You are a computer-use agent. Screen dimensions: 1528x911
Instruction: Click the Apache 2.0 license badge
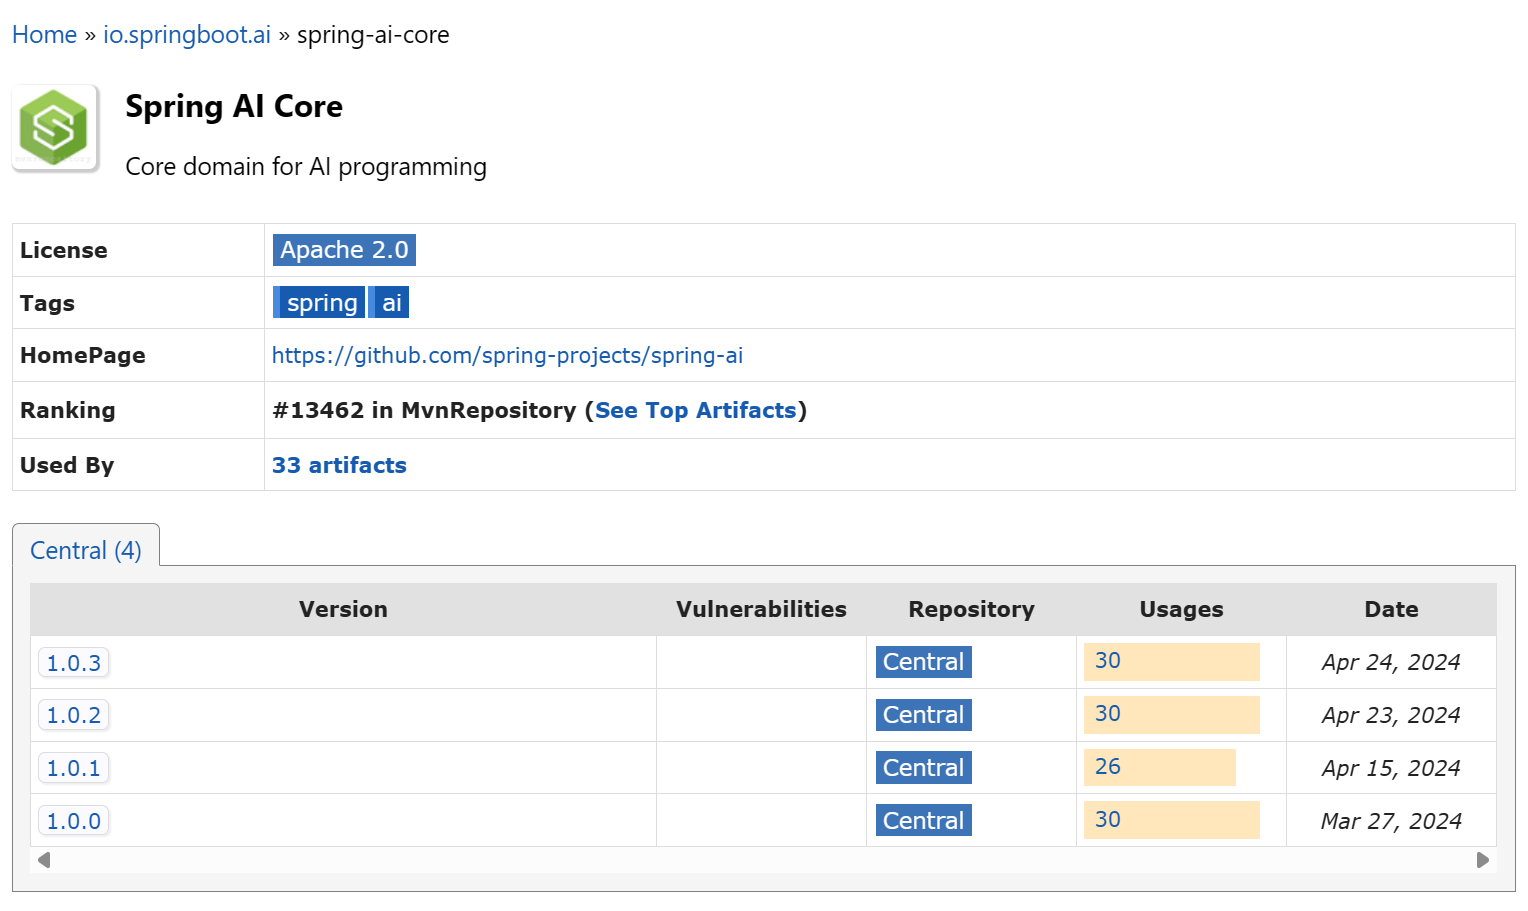[344, 250]
